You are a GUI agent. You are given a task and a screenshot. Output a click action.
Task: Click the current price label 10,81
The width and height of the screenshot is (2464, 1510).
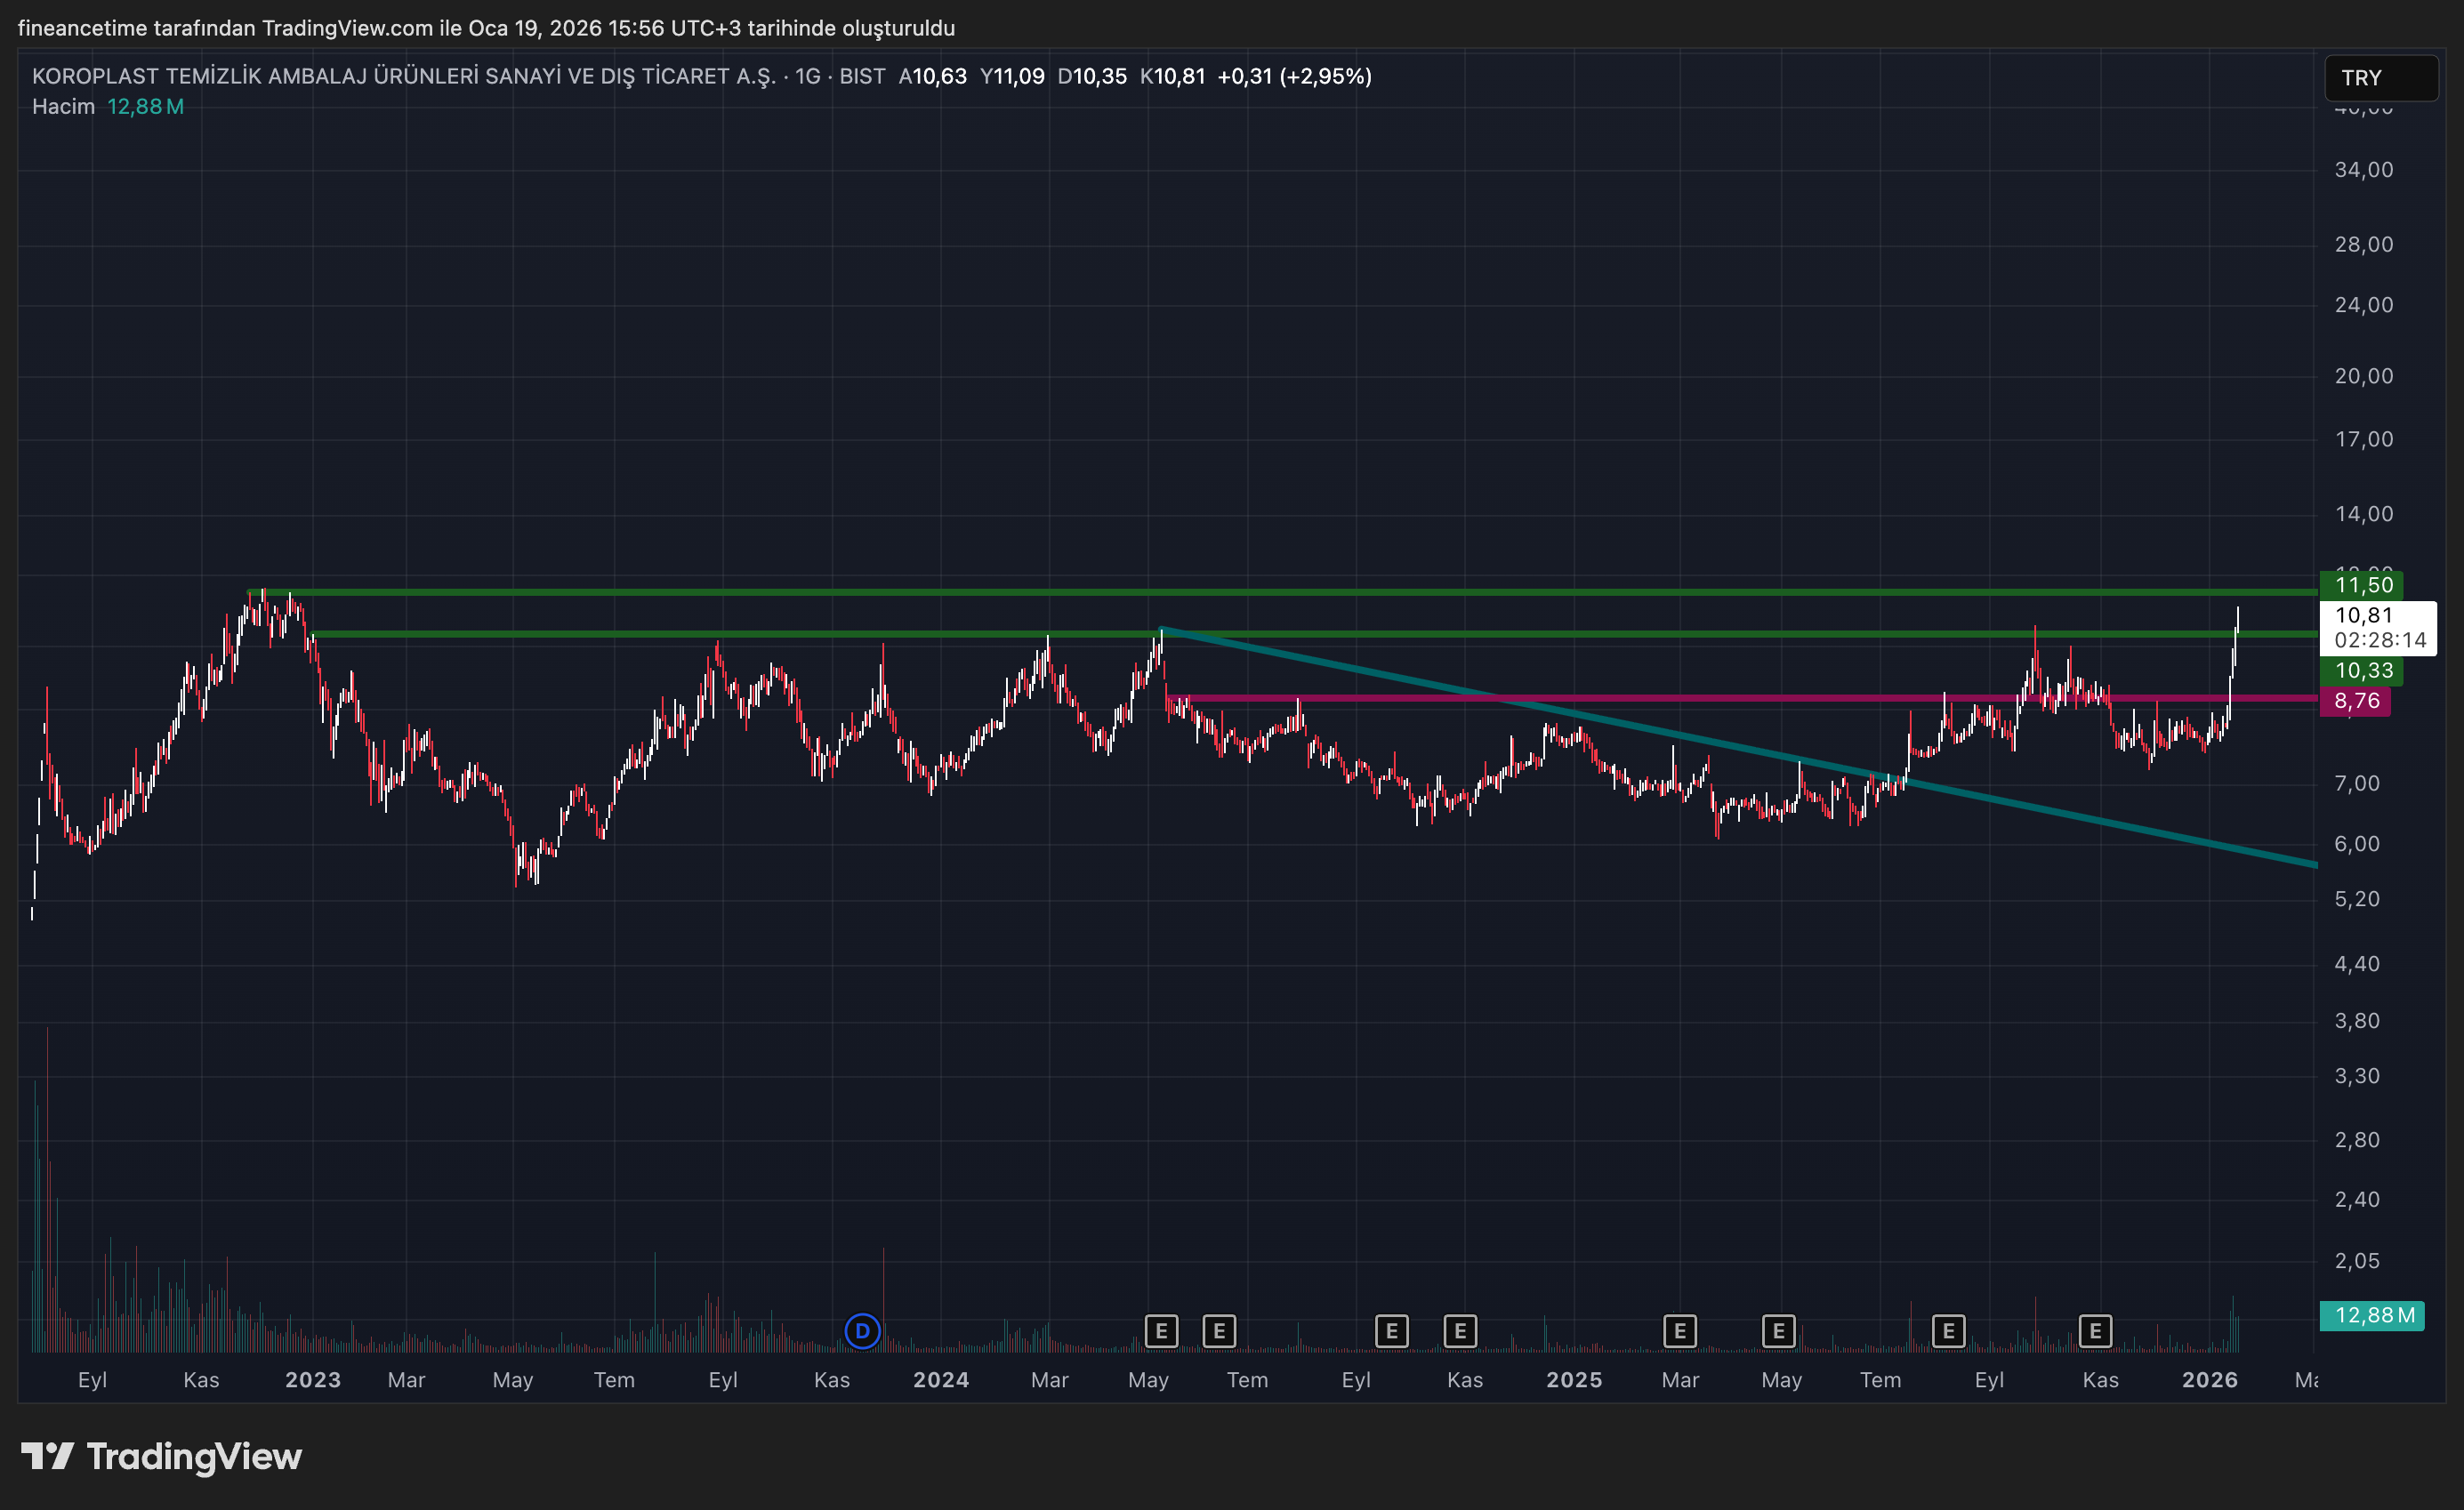2376,627
